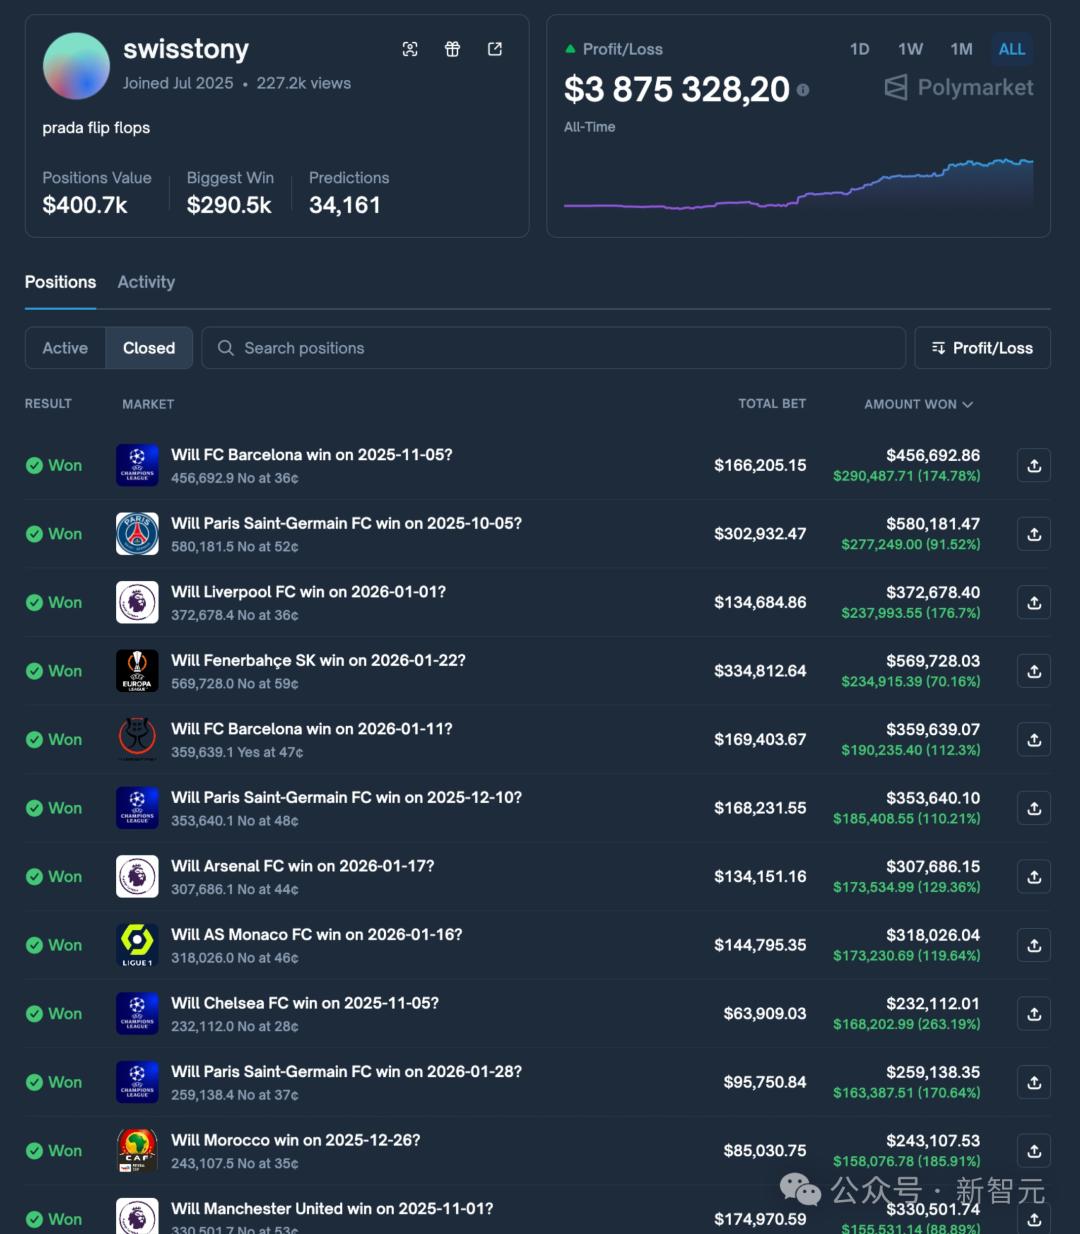This screenshot has height=1234, width=1080.
Task: Show Active positions
Action: click(65, 348)
